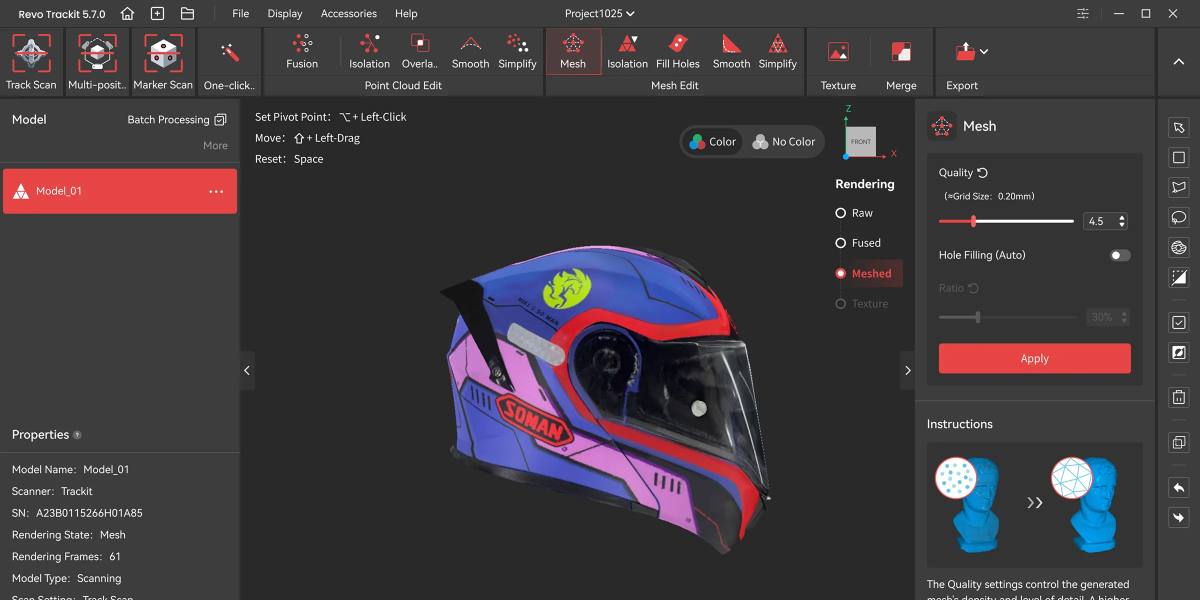
Task: Expand the More options in Model panel
Action: [215, 145]
